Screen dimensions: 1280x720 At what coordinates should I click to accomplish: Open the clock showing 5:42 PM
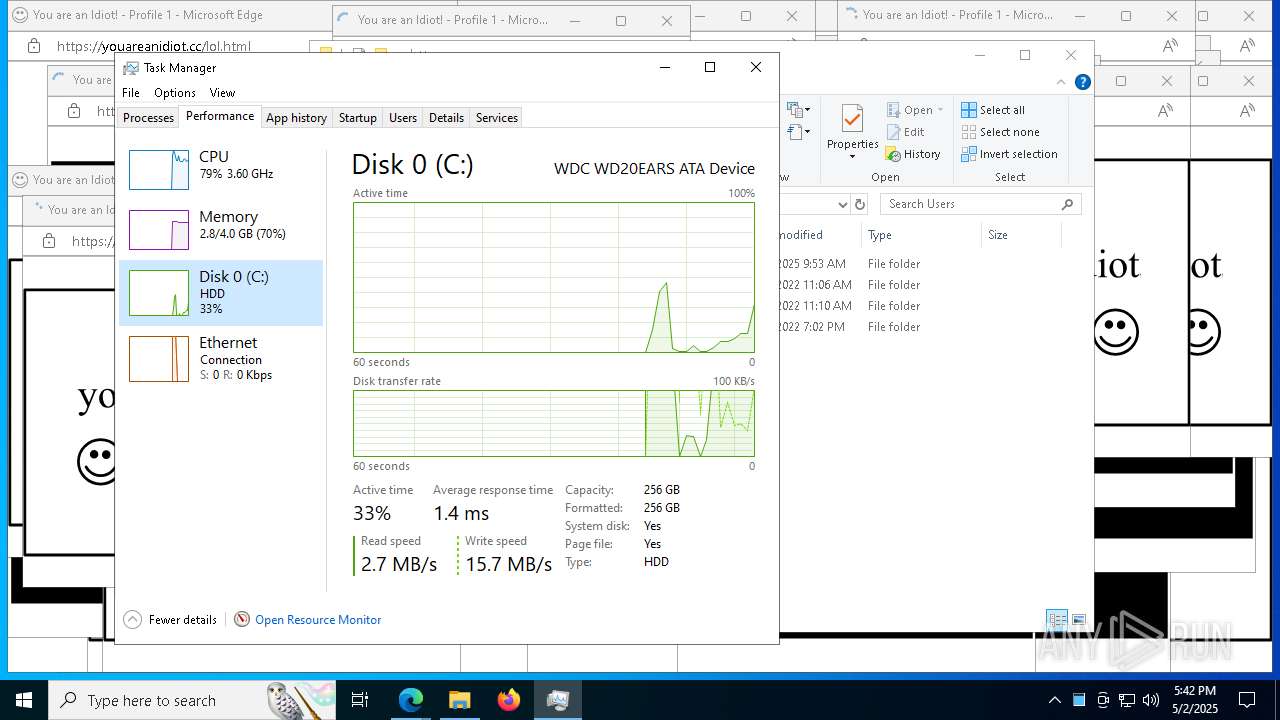tap(1195, 700)
